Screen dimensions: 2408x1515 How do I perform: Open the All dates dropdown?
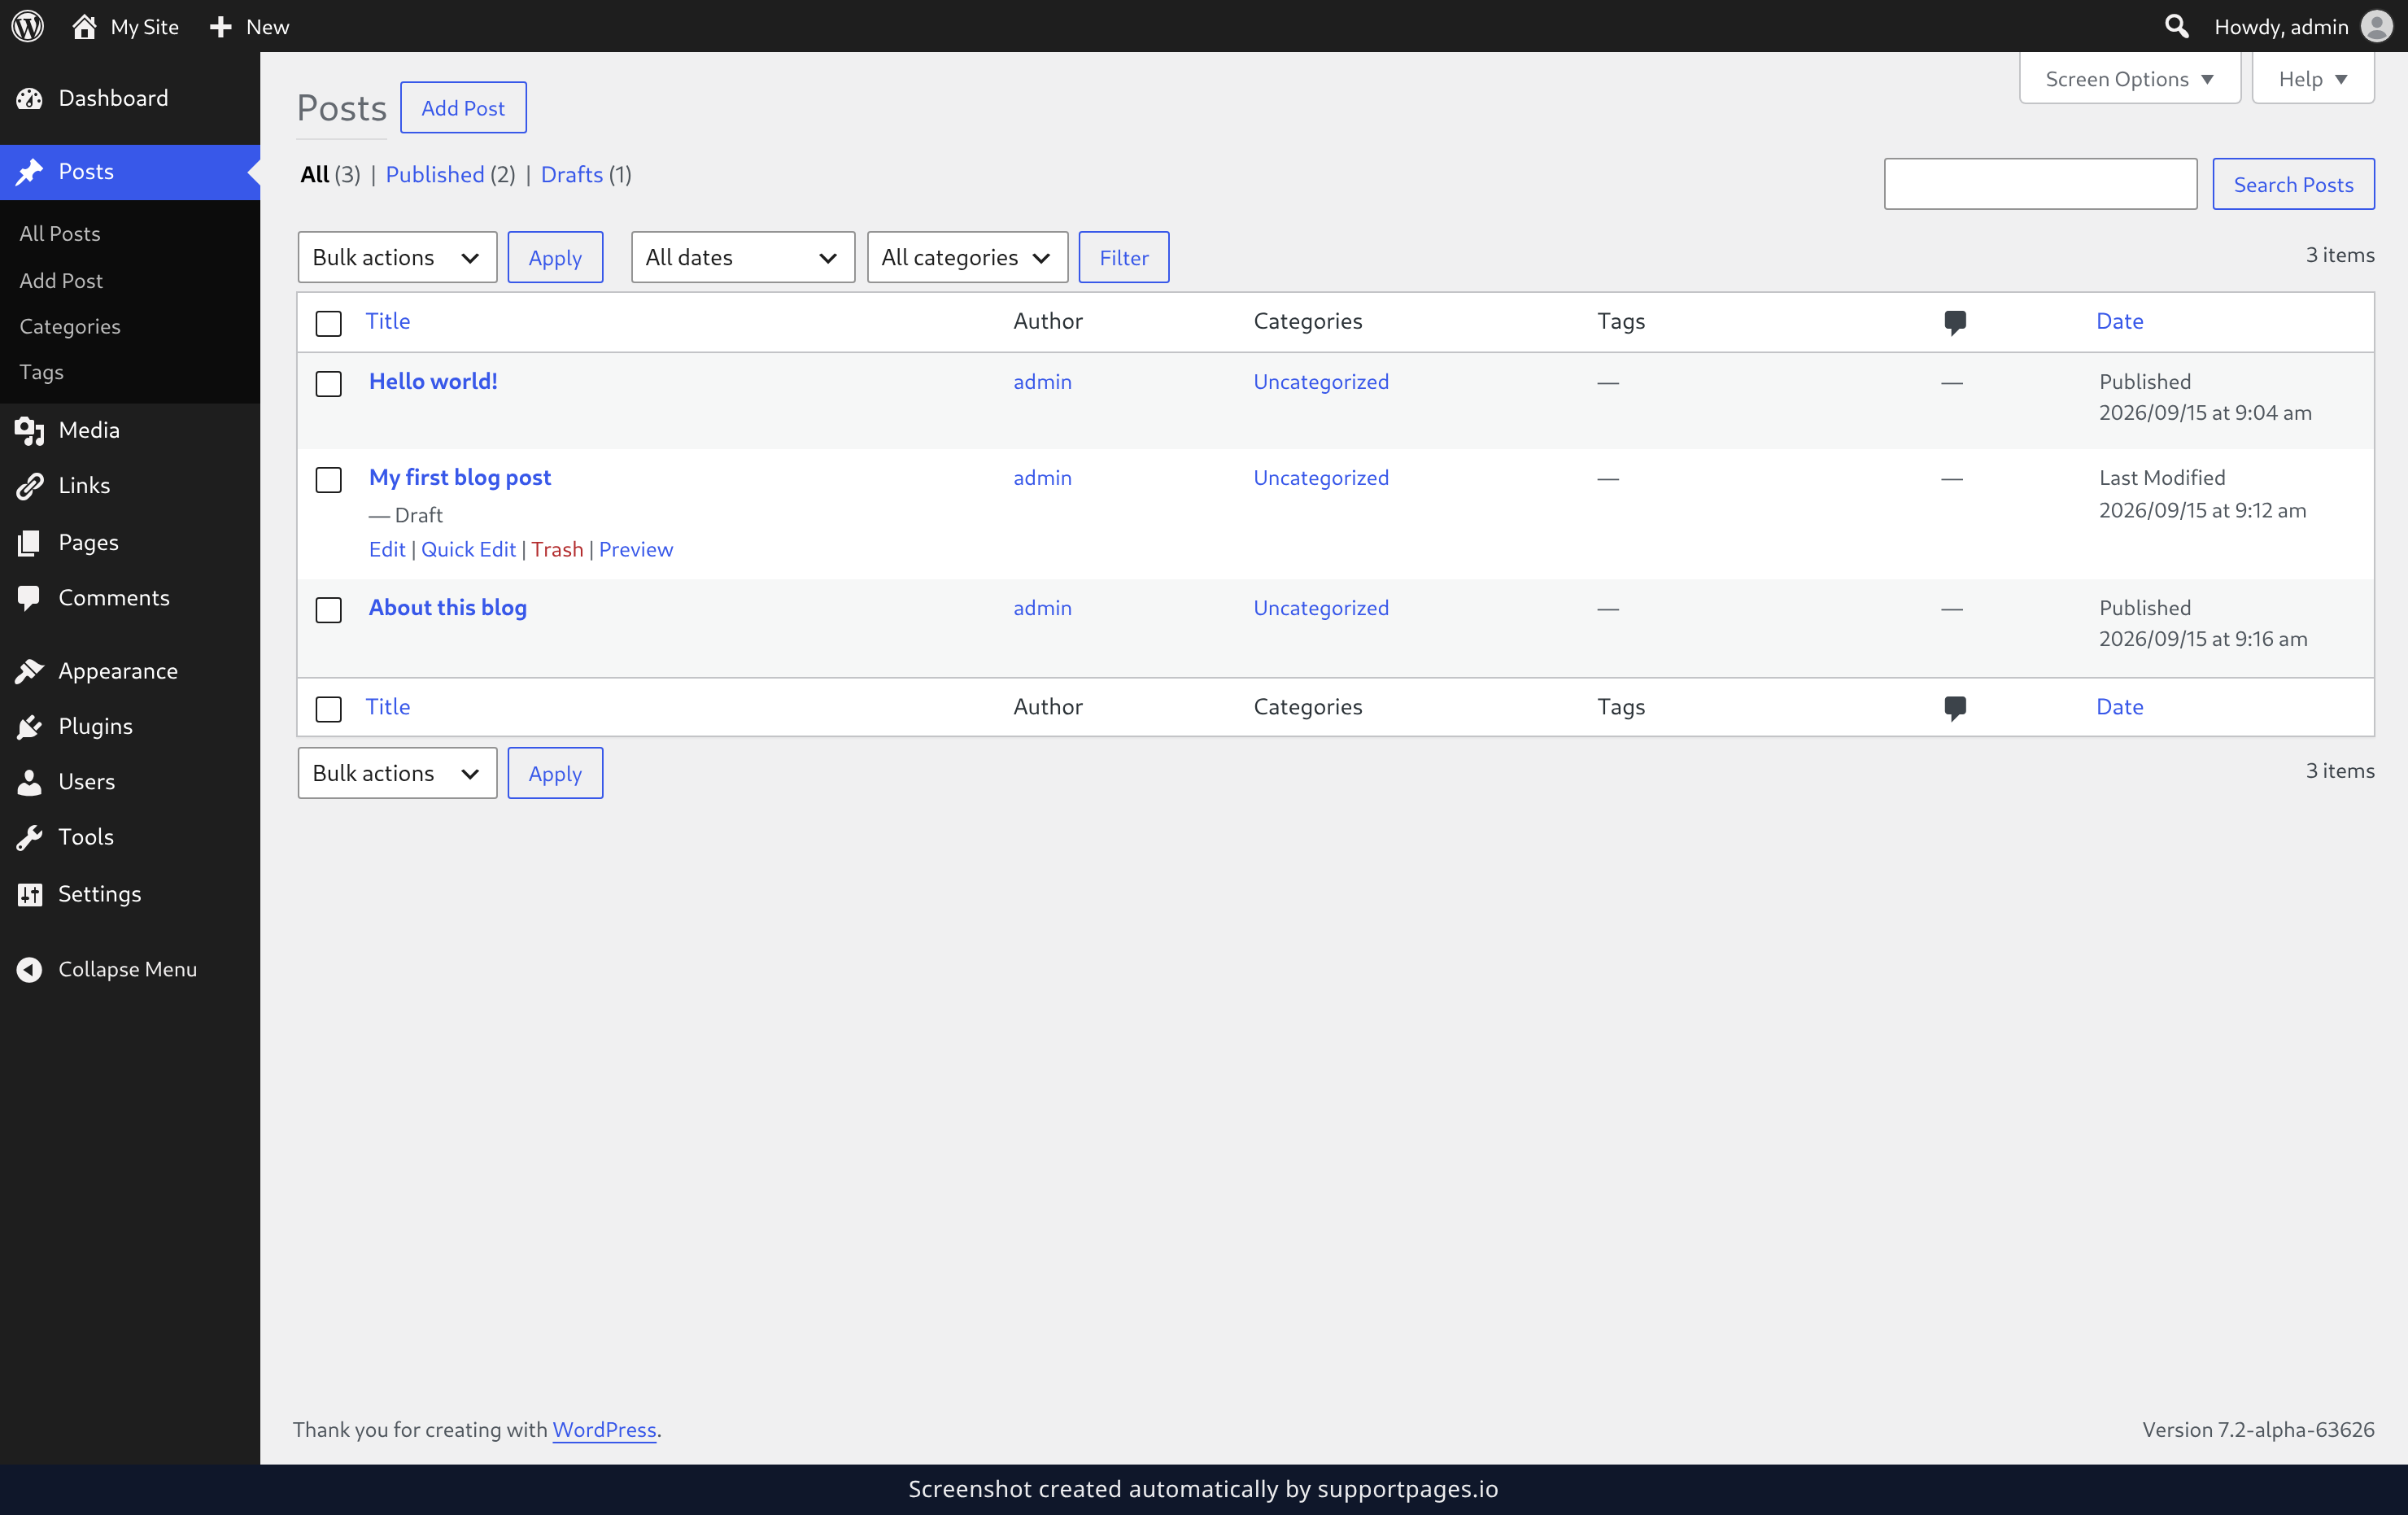(x=742, y=257)
